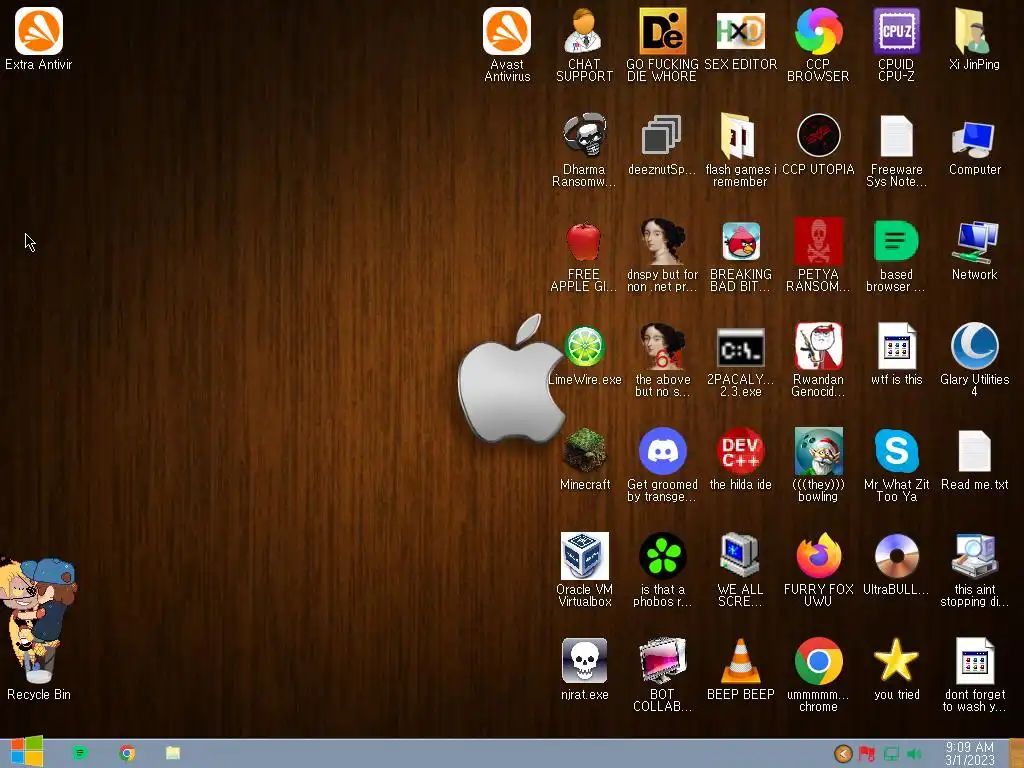Image resolution: width=1024 pixels, height=768 pixels.
Task: Open the yellow notes taskbar icon
Action: [x=172, y=753]
